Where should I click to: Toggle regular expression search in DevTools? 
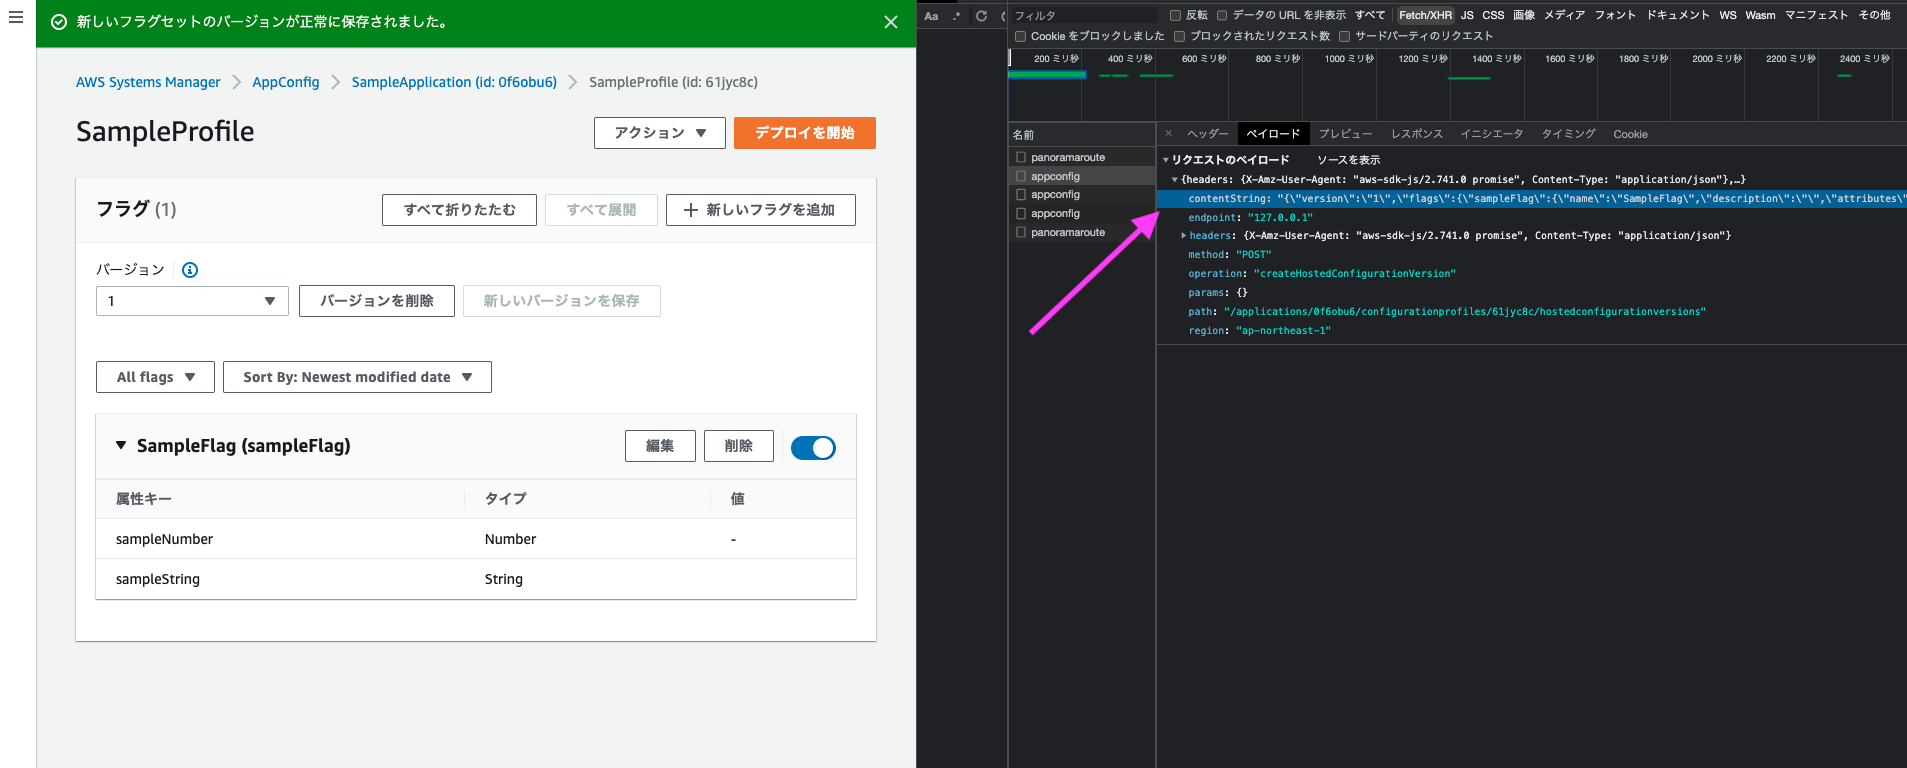tap(957, 16)
